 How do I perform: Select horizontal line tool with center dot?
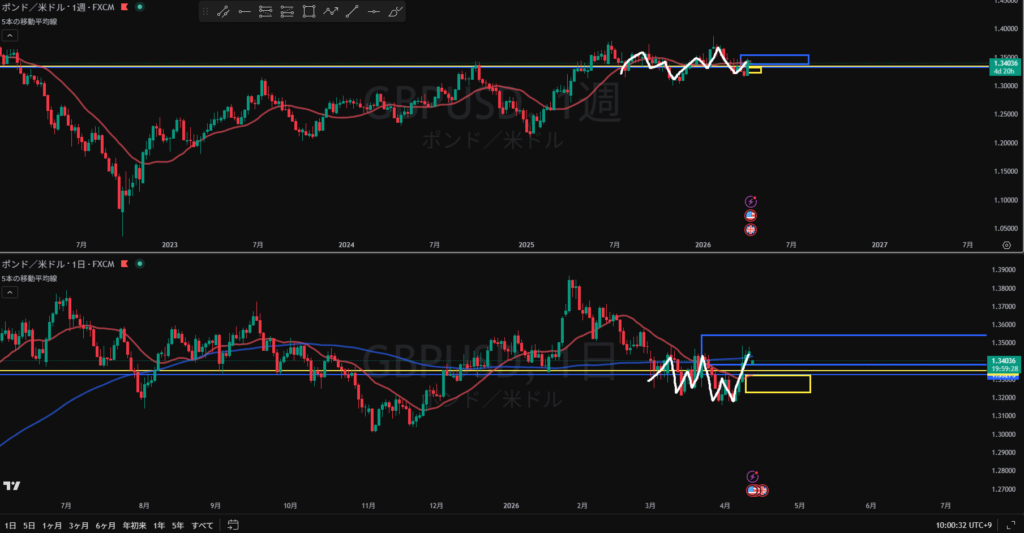[x=374, y=12]
